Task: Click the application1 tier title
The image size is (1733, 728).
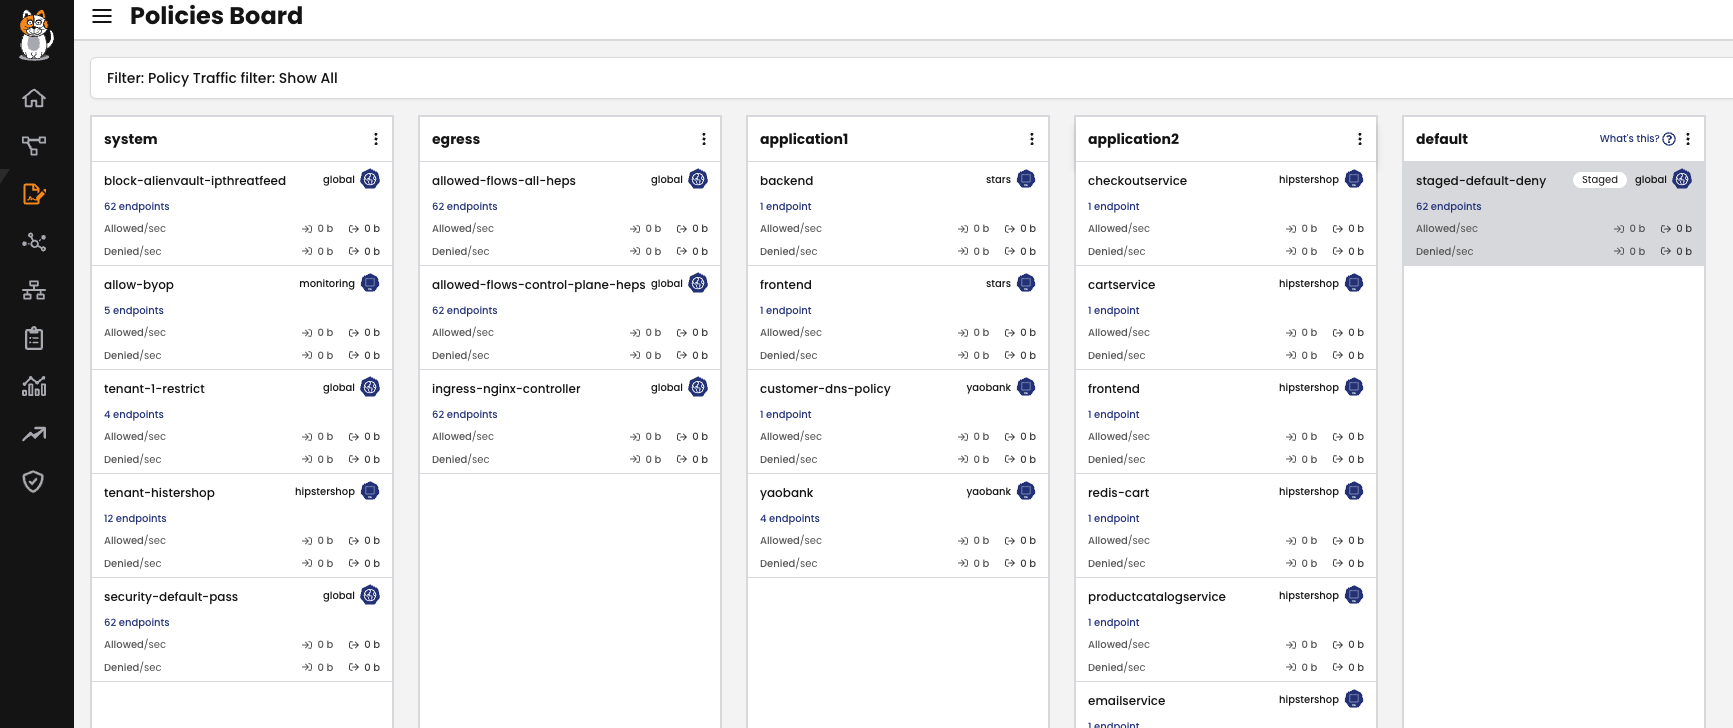Action: pos(804,139)
